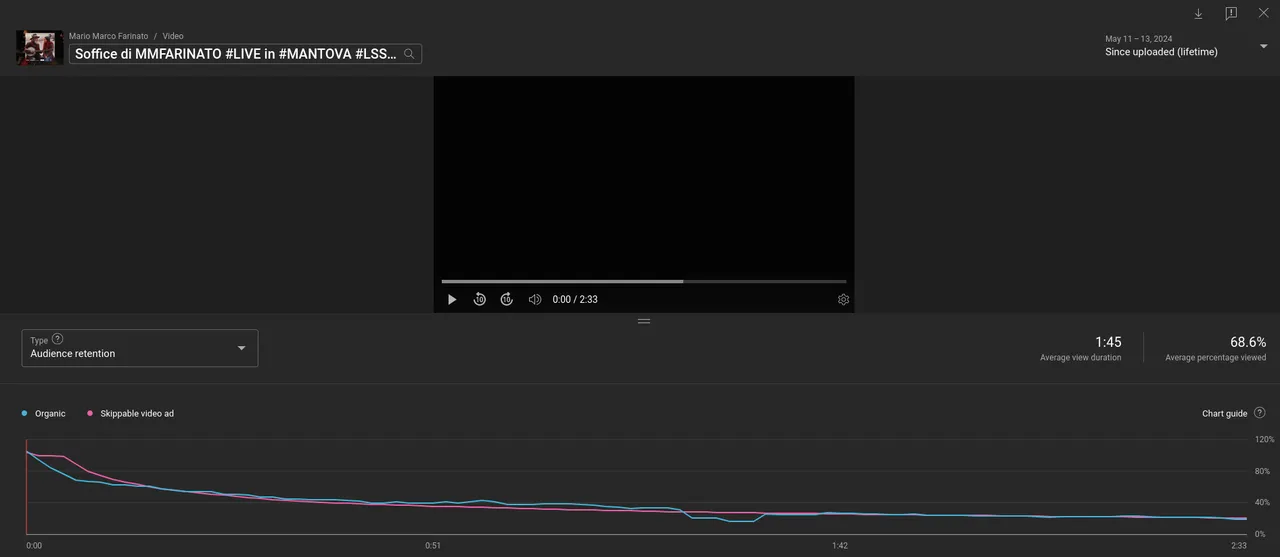Download the analytics report
The height and width of the screenshot is (557, 1280).
pos(1198,14)
